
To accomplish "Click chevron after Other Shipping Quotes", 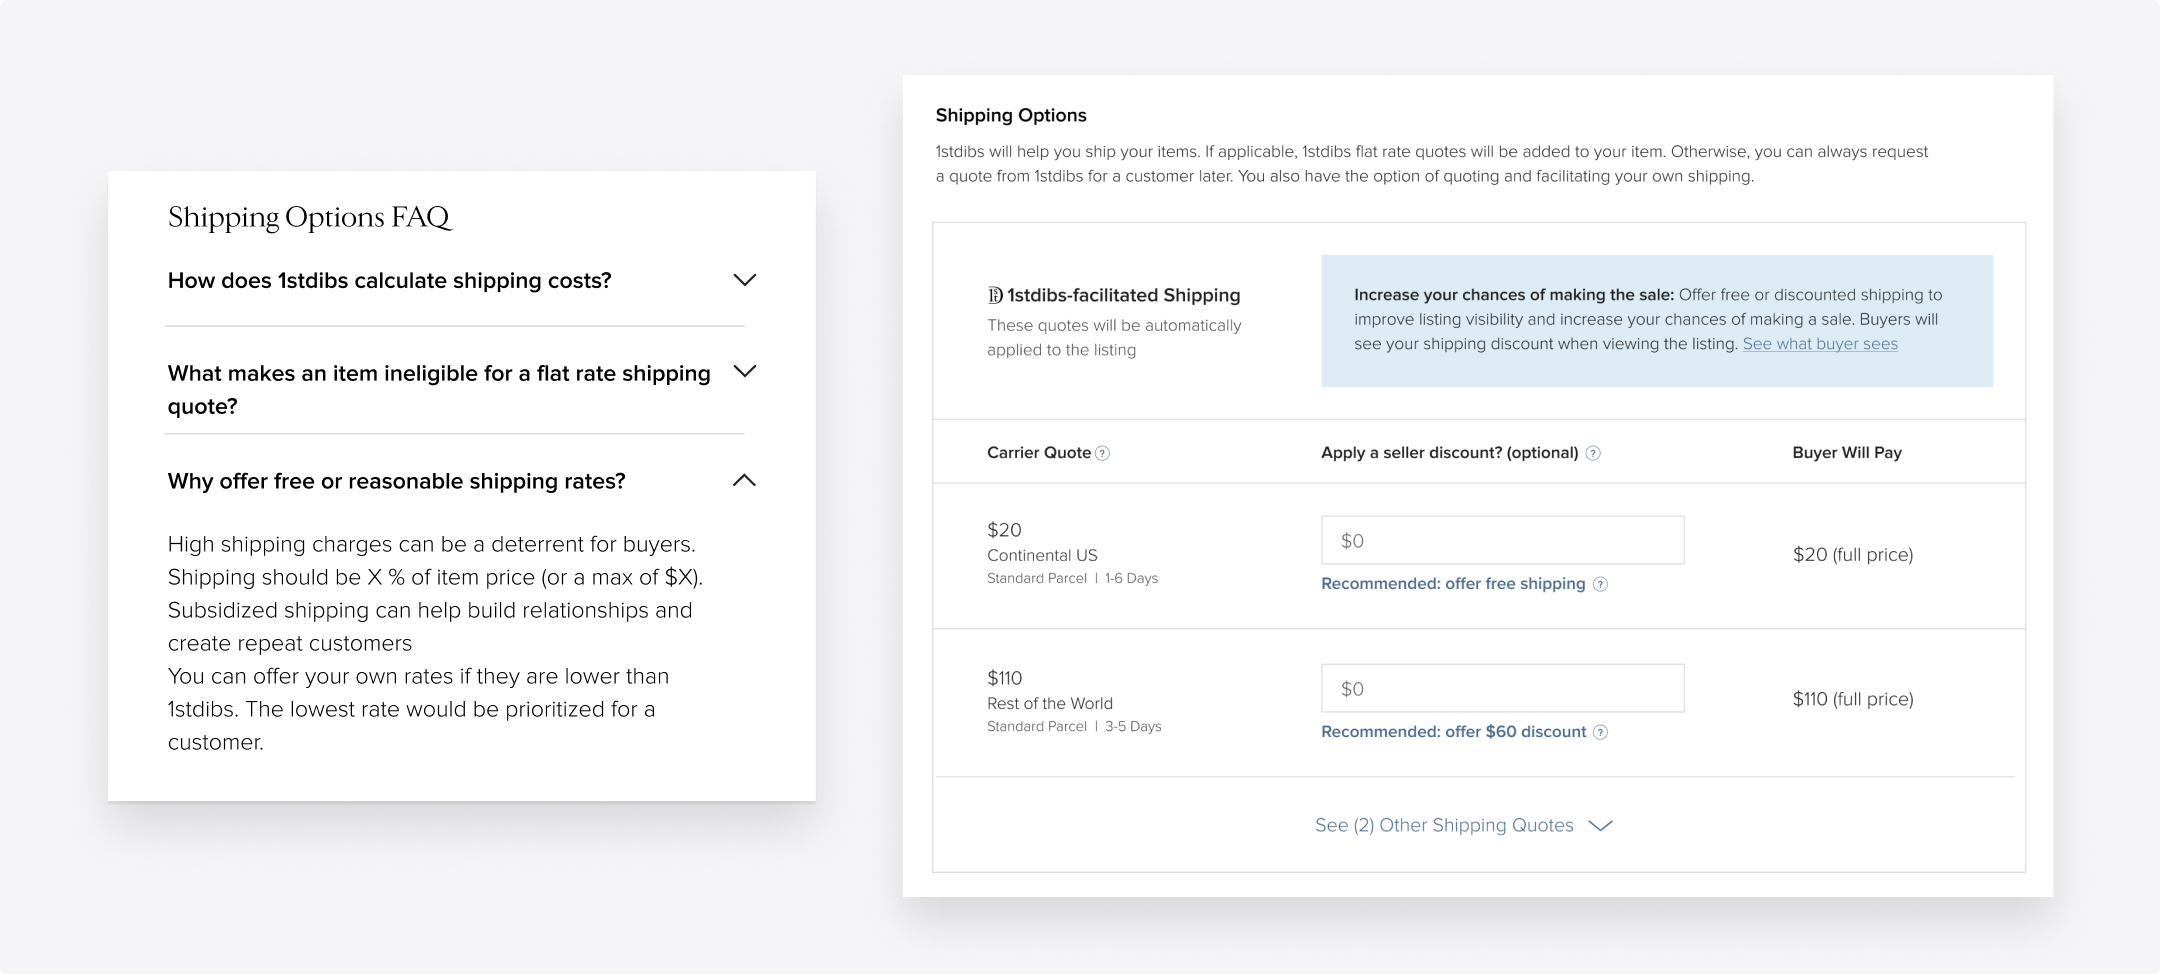I will pyautogui.click(x=1601, y=825).
